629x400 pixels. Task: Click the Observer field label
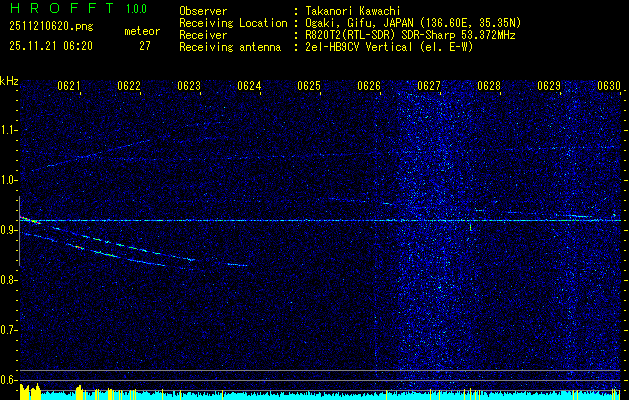(x=203, y=11)
